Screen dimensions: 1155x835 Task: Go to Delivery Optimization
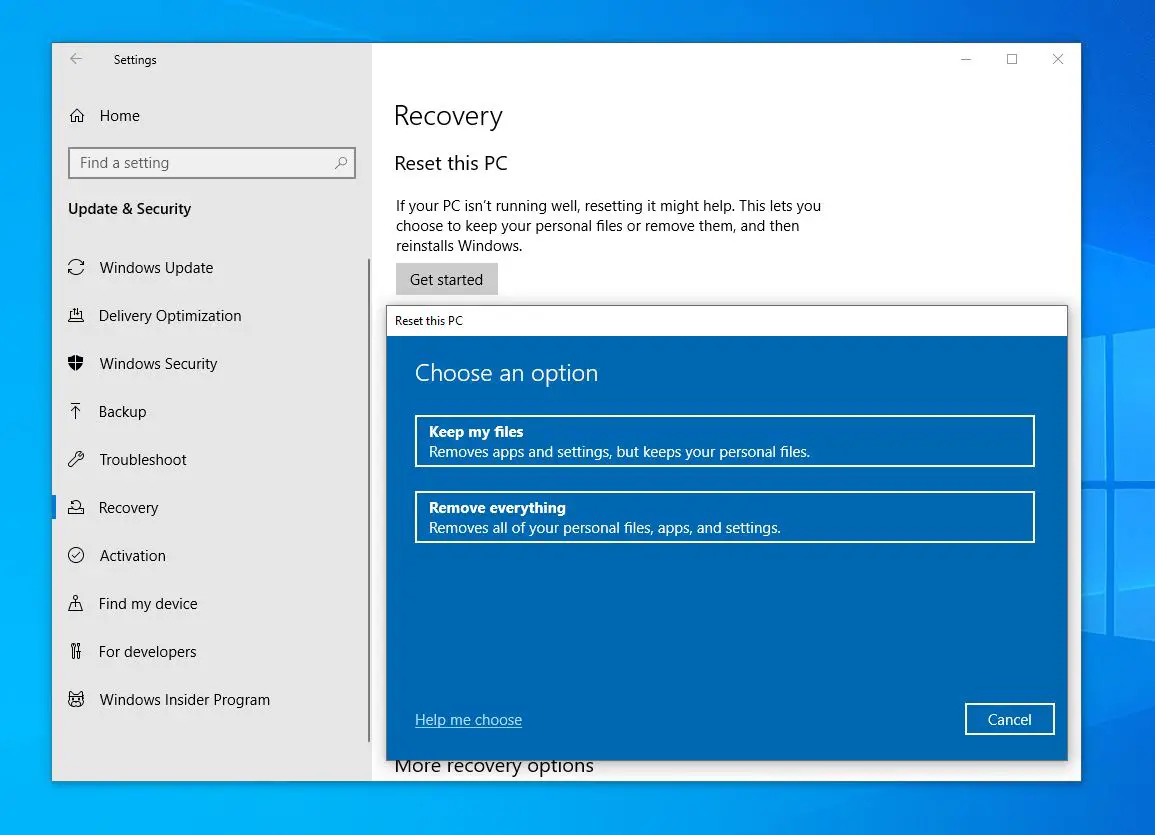point(170,315)
